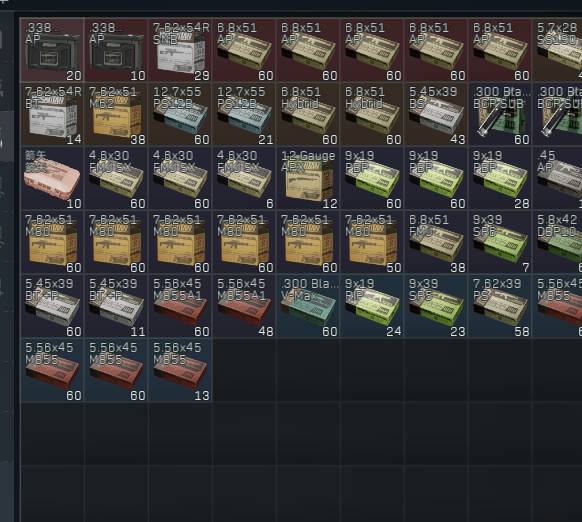
Task: Select the 6.8x51 FMJ ammo box
Action: point(436,242)
